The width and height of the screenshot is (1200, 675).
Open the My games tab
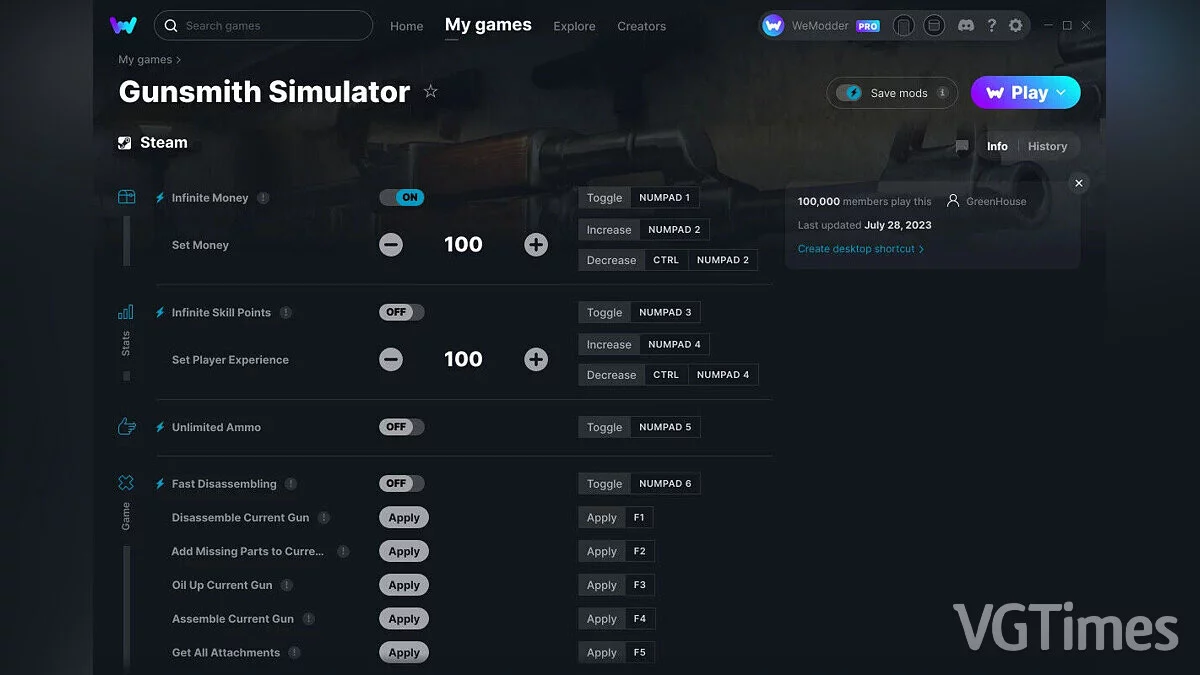tap(488, 25)
